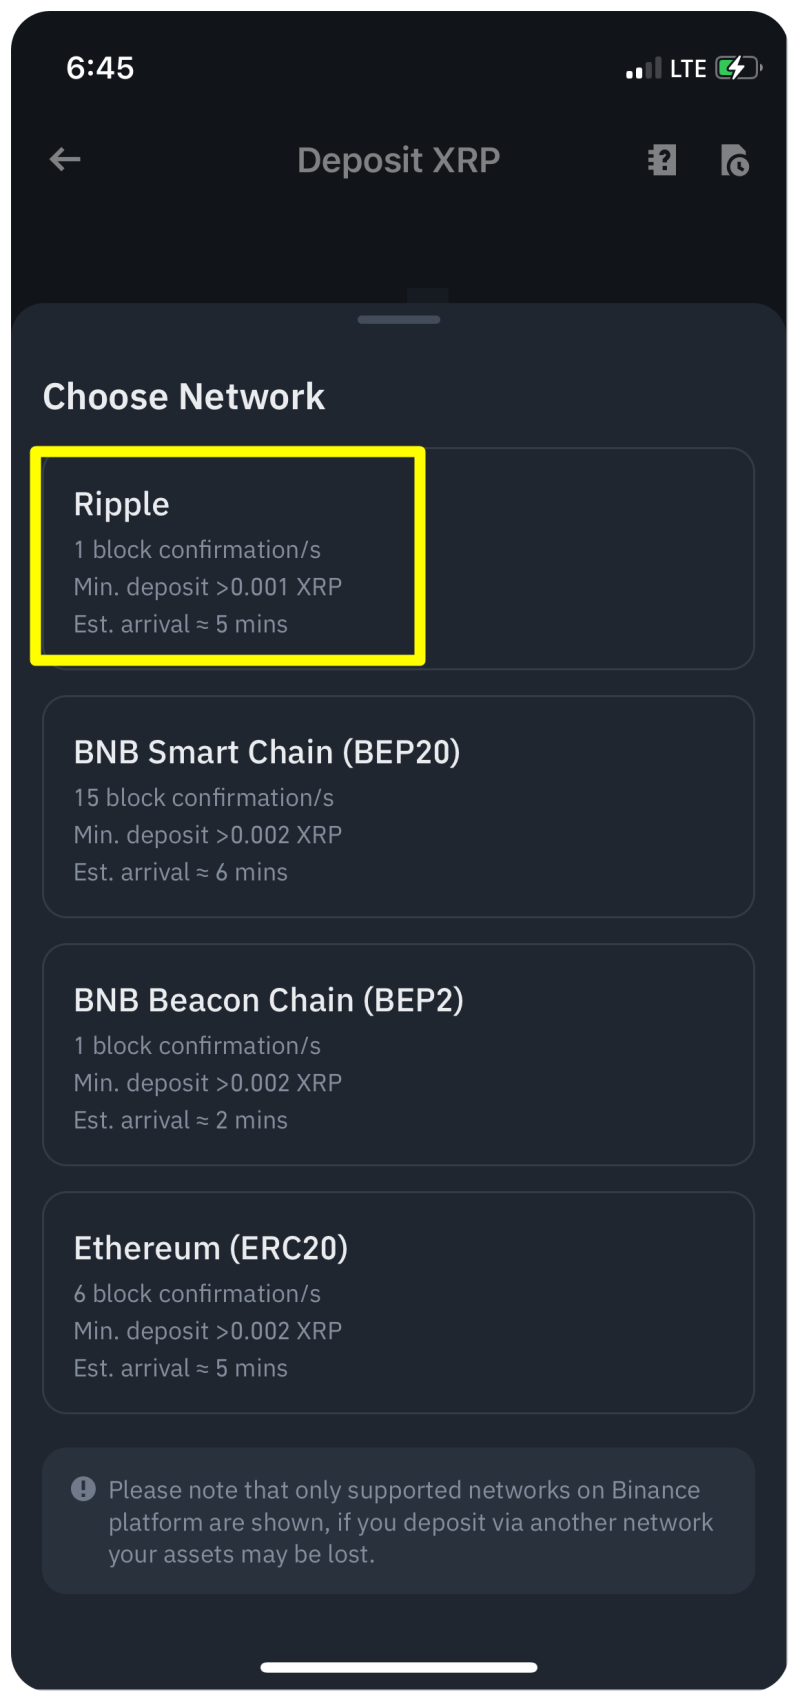The width and height of the screenshot is (800, 1703).
Task: Tap the "Est. arrival ≈ 2 mins" text
Action: [181, 1120]
